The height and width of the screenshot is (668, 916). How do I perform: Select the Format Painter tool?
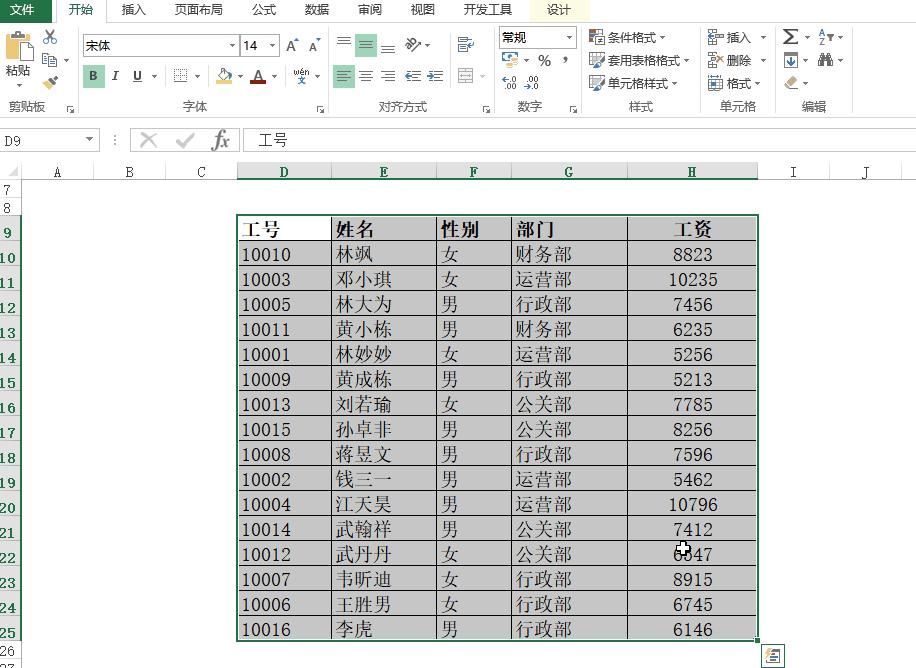[x=50, y=79]
